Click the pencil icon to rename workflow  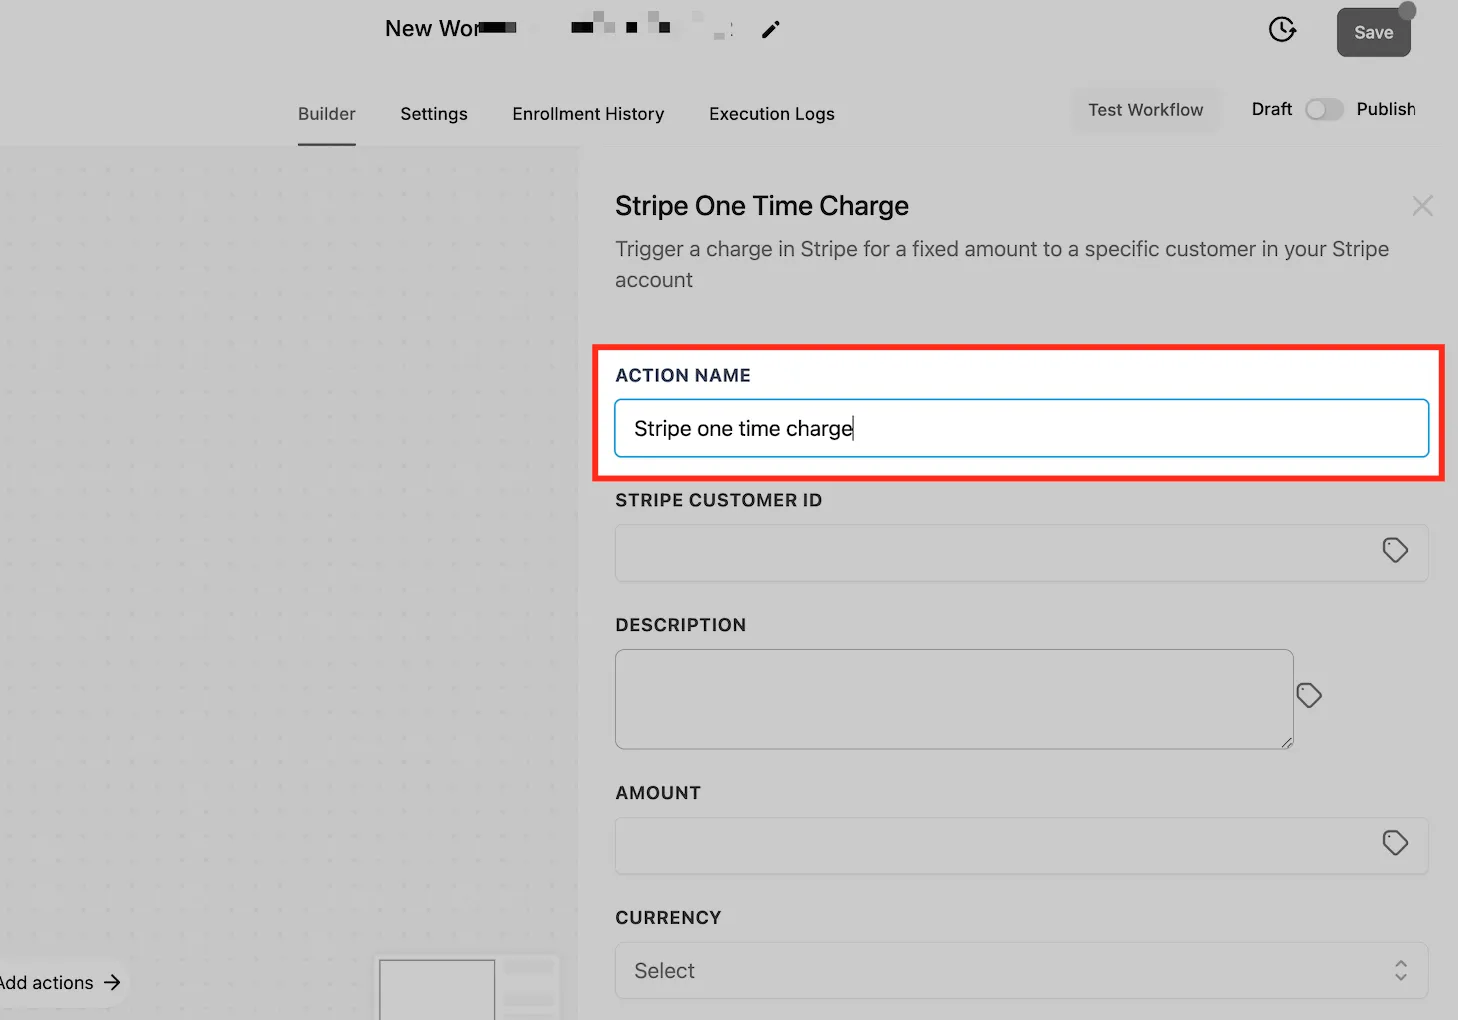770,30
